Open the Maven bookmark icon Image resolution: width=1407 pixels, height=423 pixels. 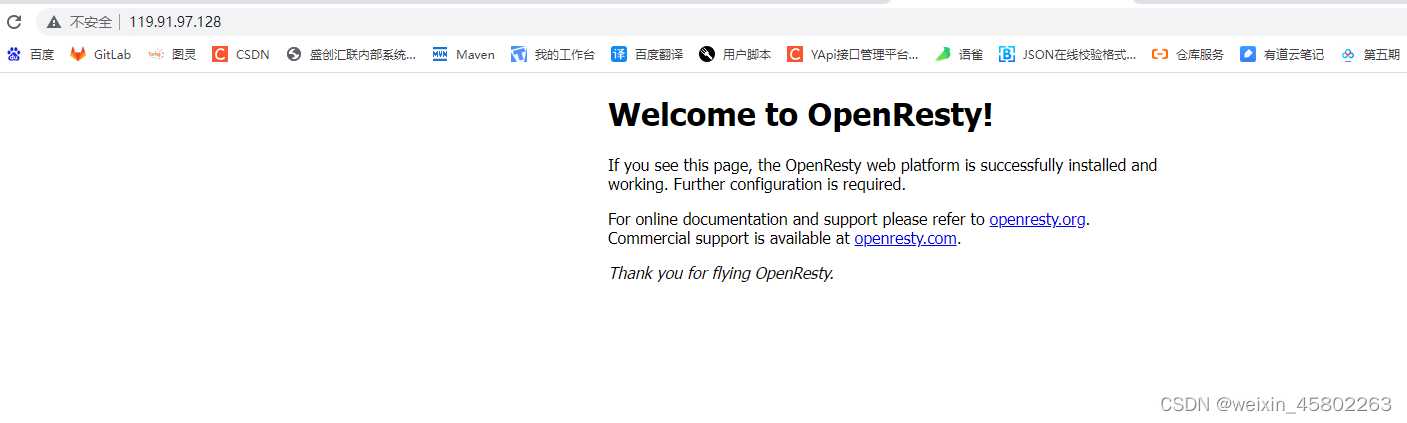click(x=440, y=55)
